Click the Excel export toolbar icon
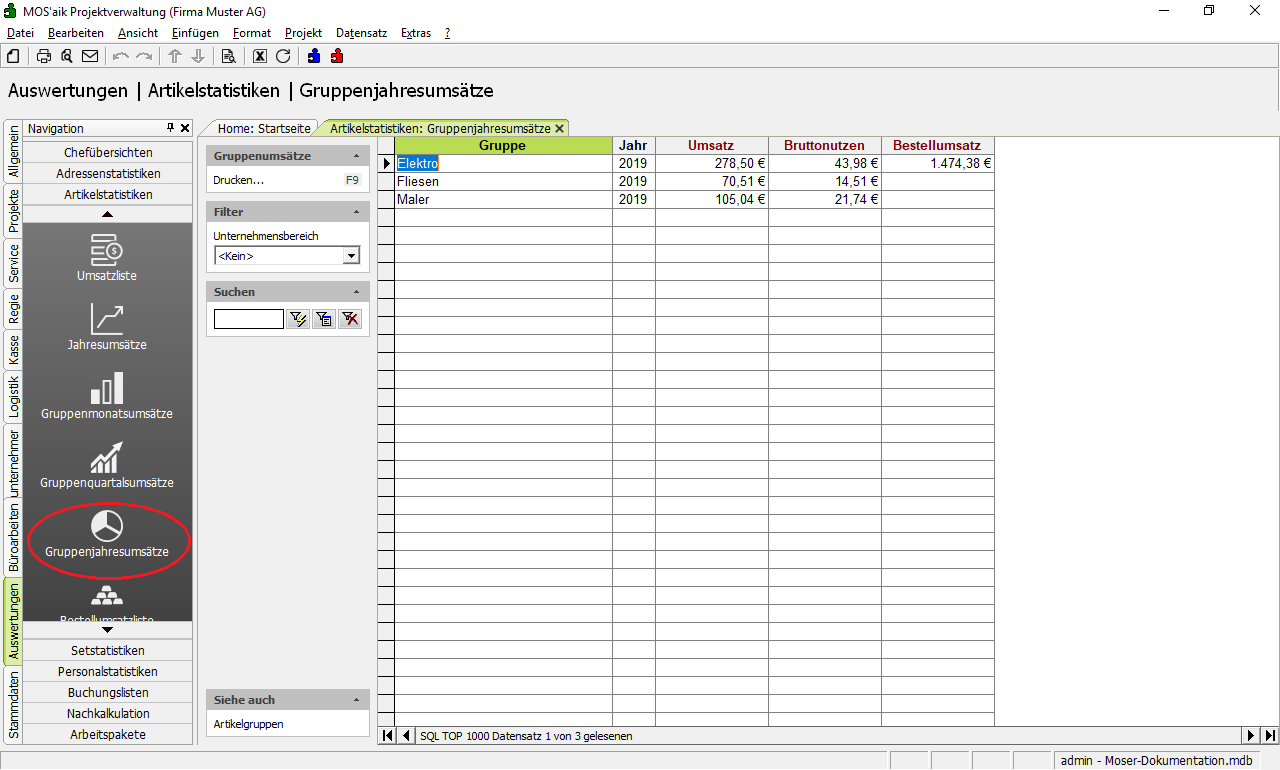1280x770 pixels. [260, 56]
